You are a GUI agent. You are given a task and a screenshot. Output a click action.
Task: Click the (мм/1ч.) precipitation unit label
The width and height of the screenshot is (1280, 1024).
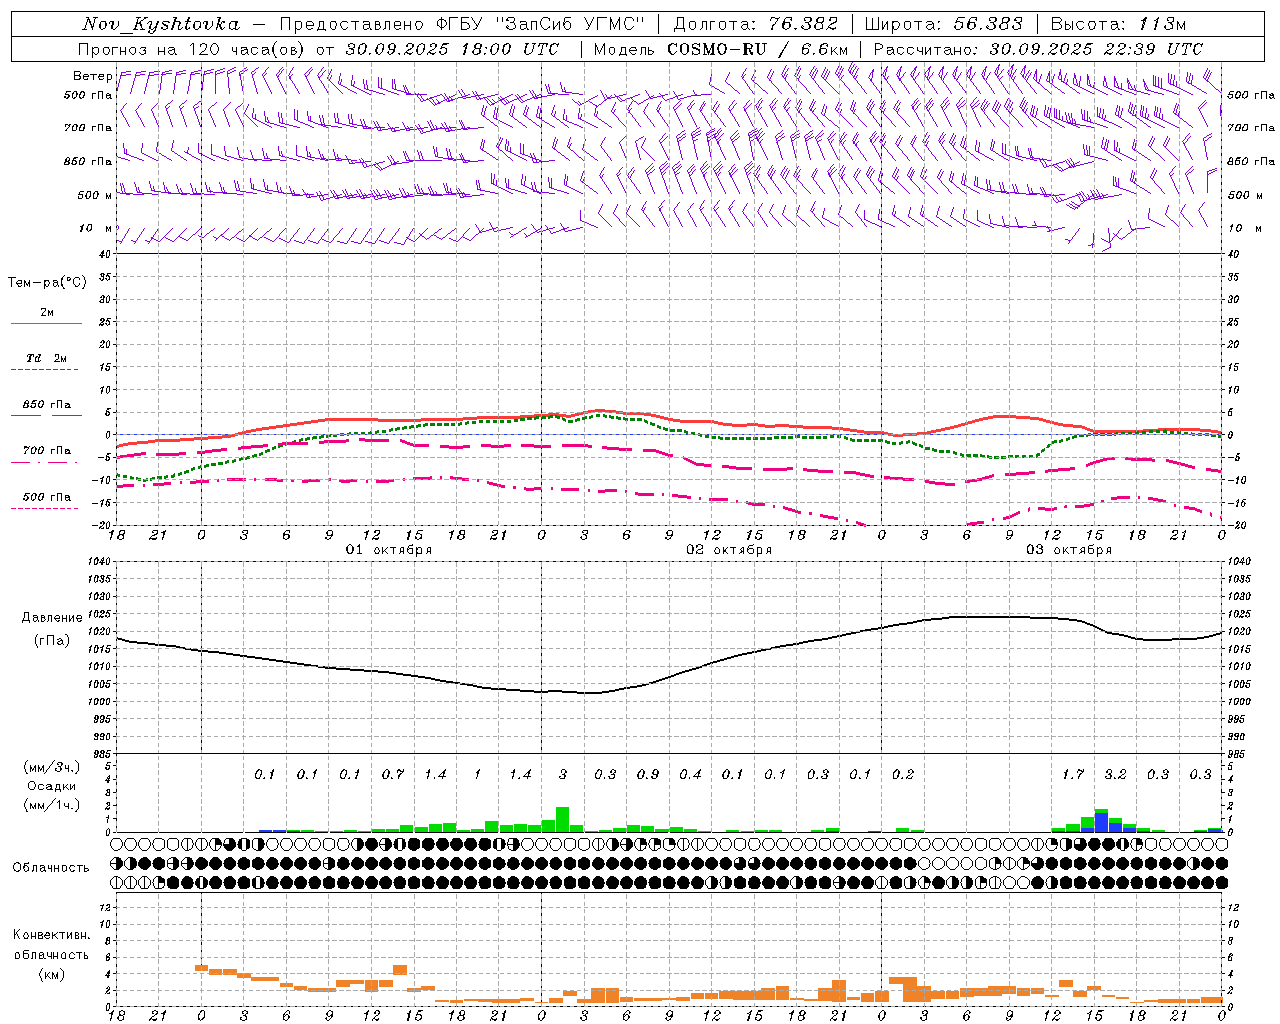pos(54,805)
